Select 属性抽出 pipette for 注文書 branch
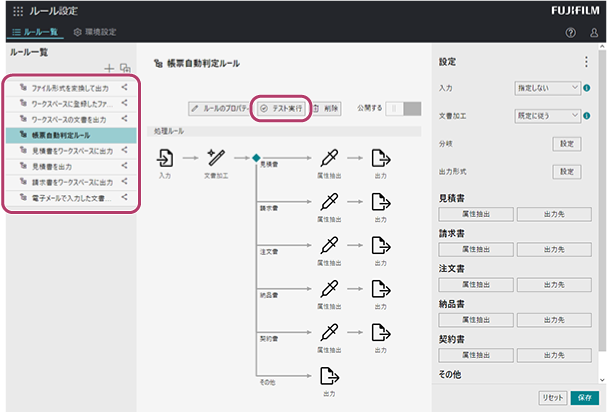The image size is (607, 413). (329, 245)
